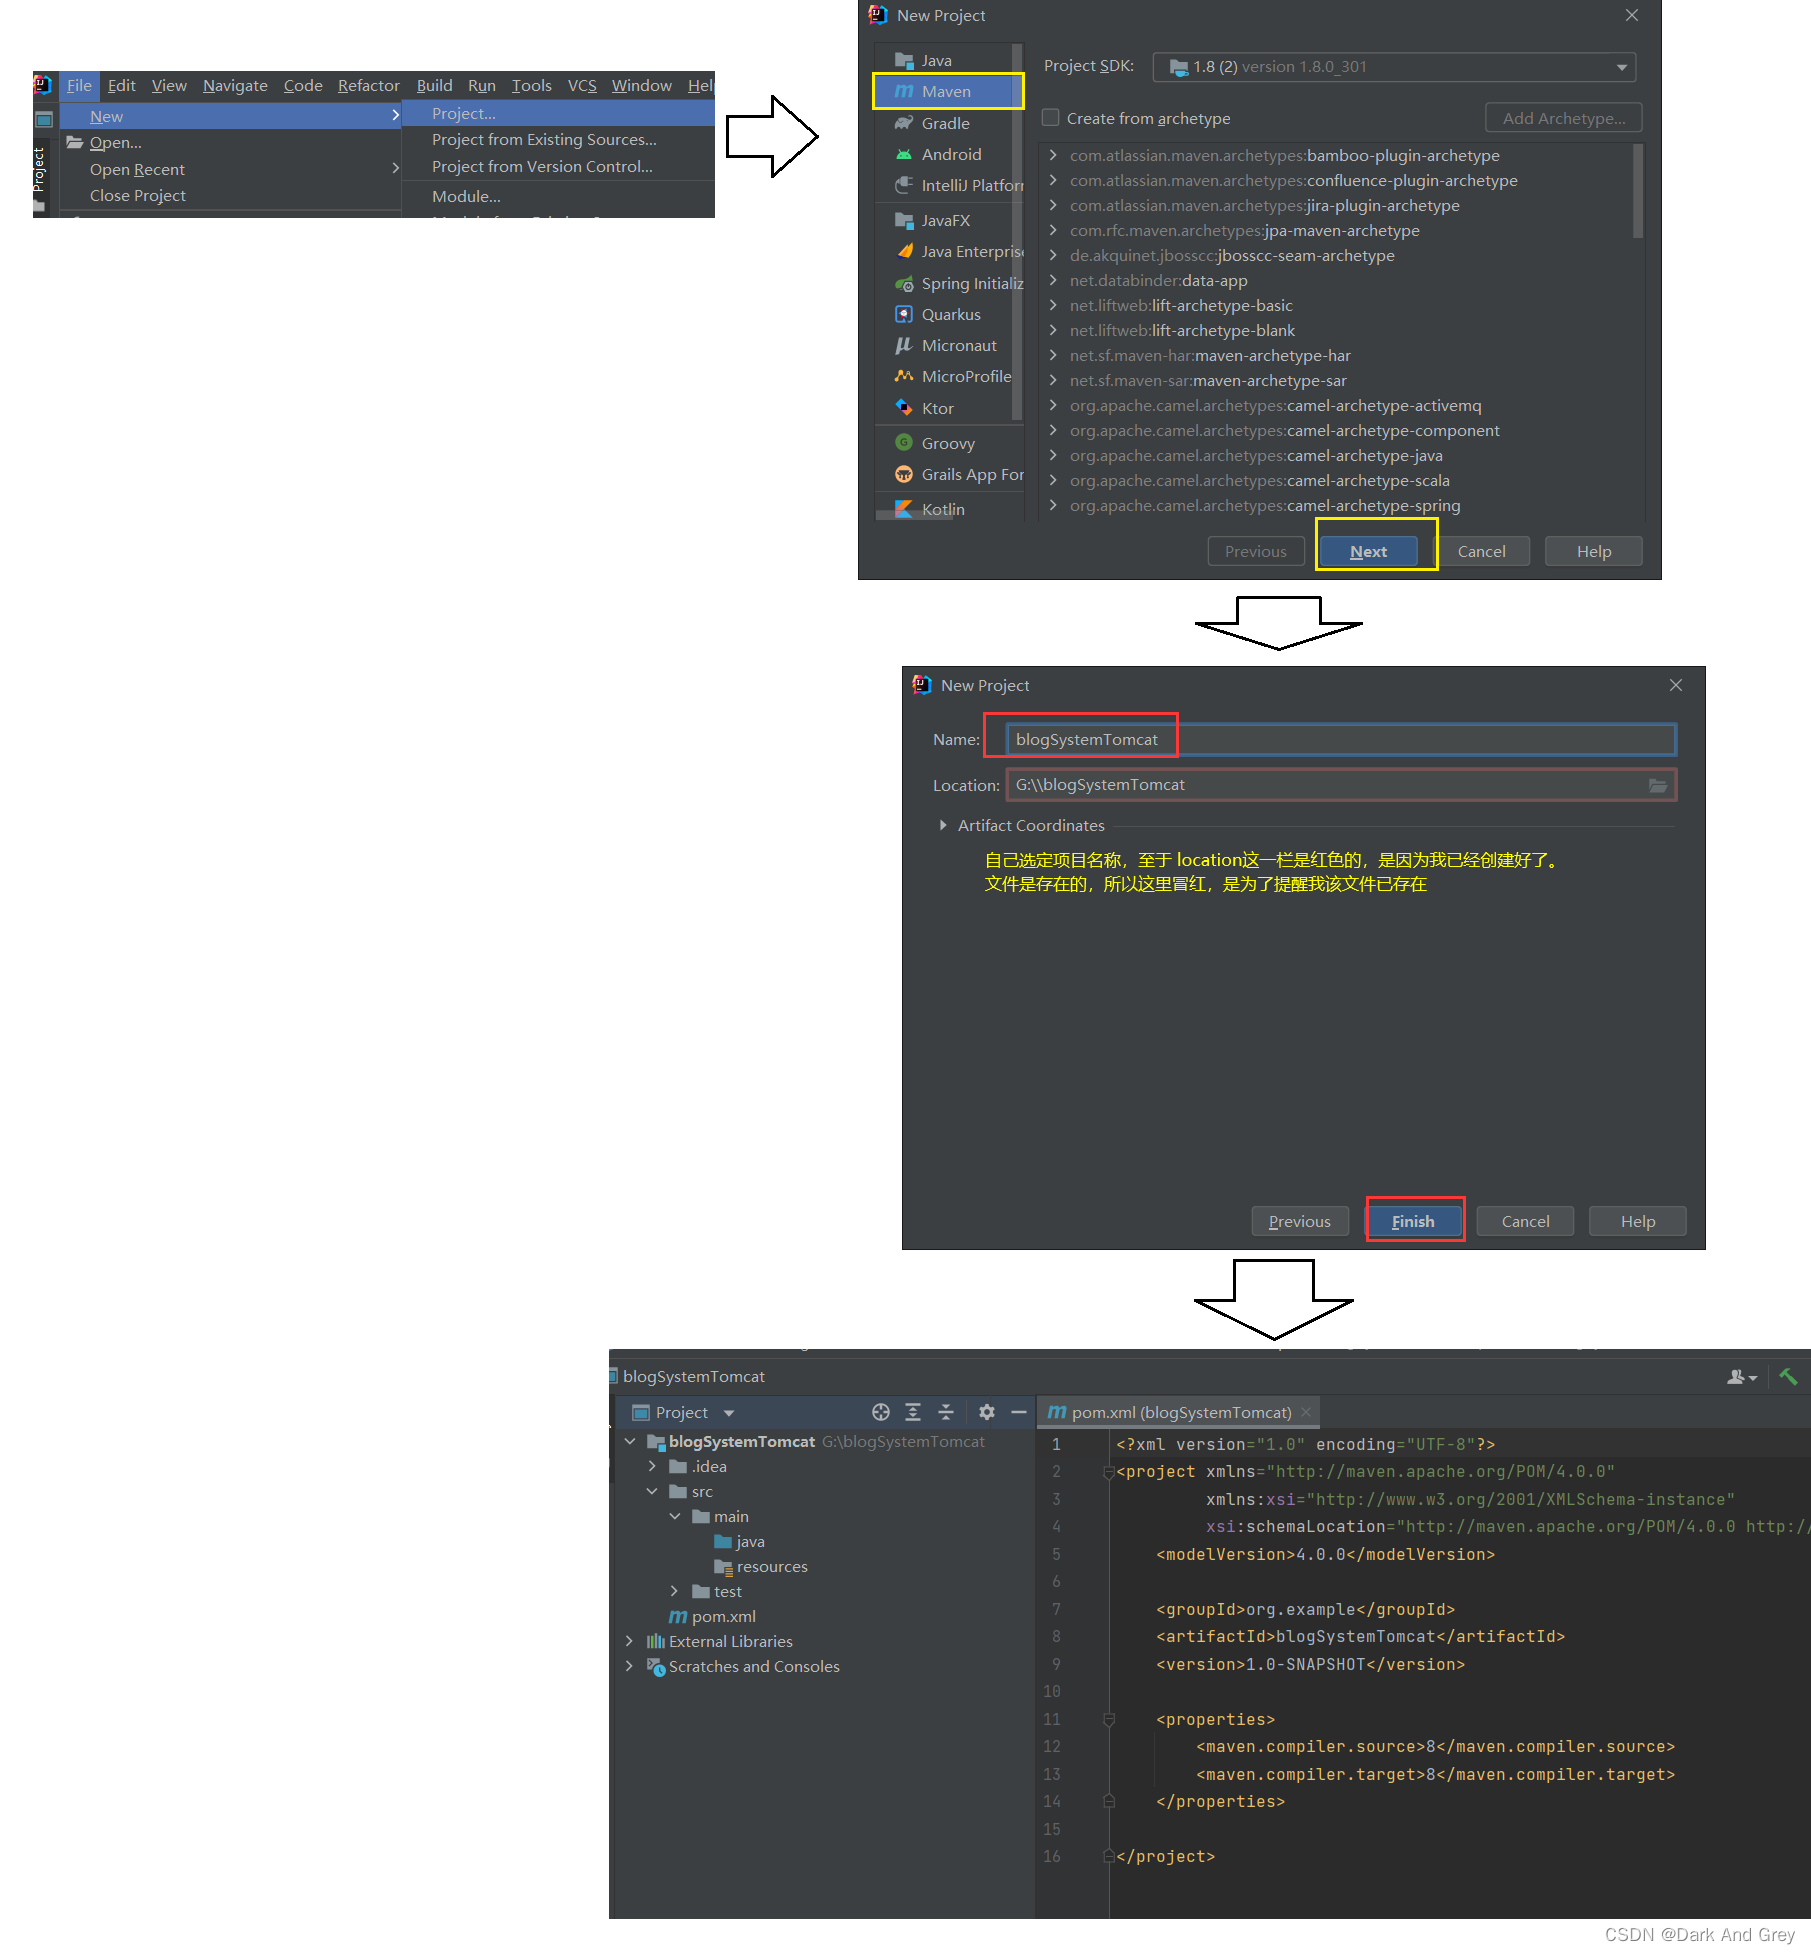Viewport: 1811px width, 1954px height.
Task: Expand camel-archetype-spring entry
Action: click(x=1053, y=505)
